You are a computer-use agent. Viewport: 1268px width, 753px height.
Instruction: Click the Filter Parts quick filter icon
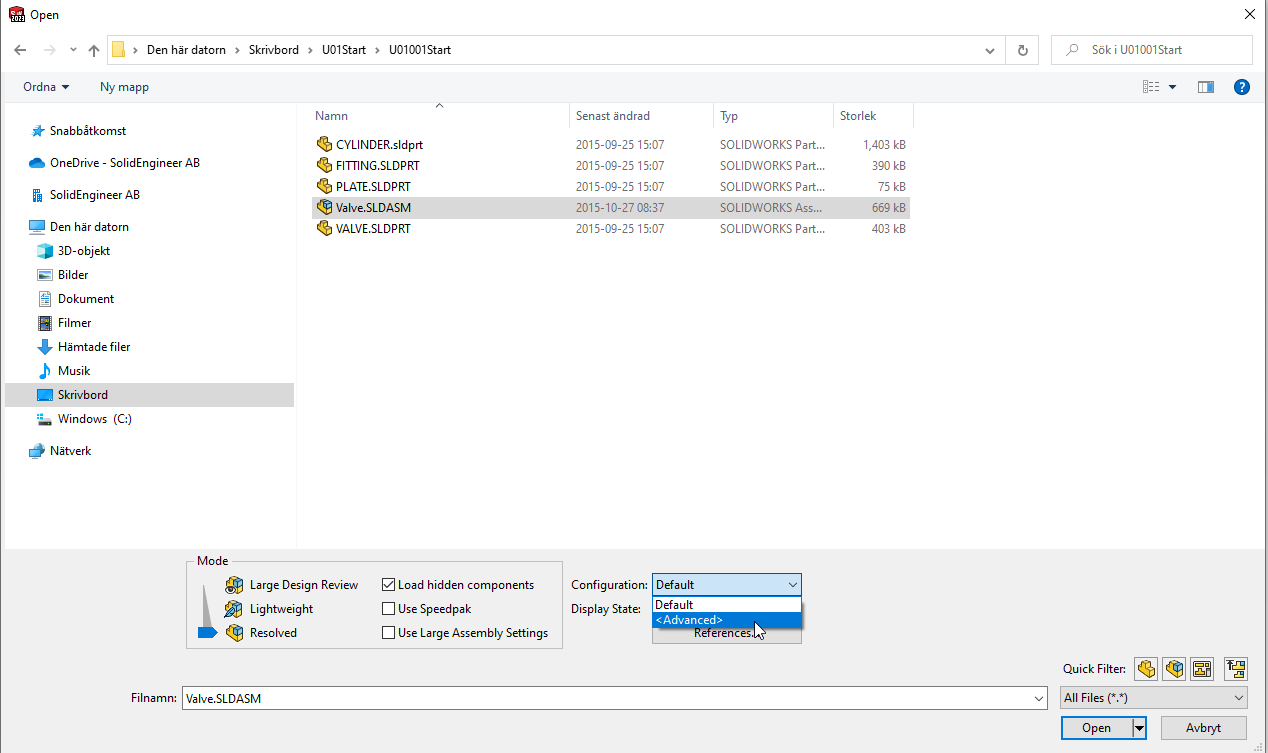pyautogui.click(x=1145, y=669)
